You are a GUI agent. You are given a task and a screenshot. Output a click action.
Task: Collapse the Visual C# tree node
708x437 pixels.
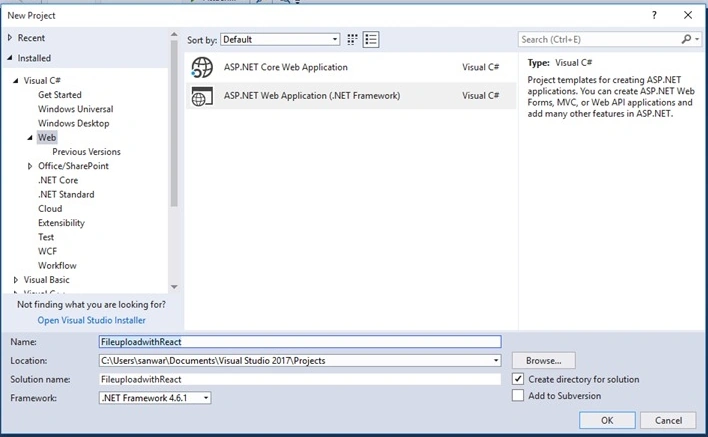16,80
